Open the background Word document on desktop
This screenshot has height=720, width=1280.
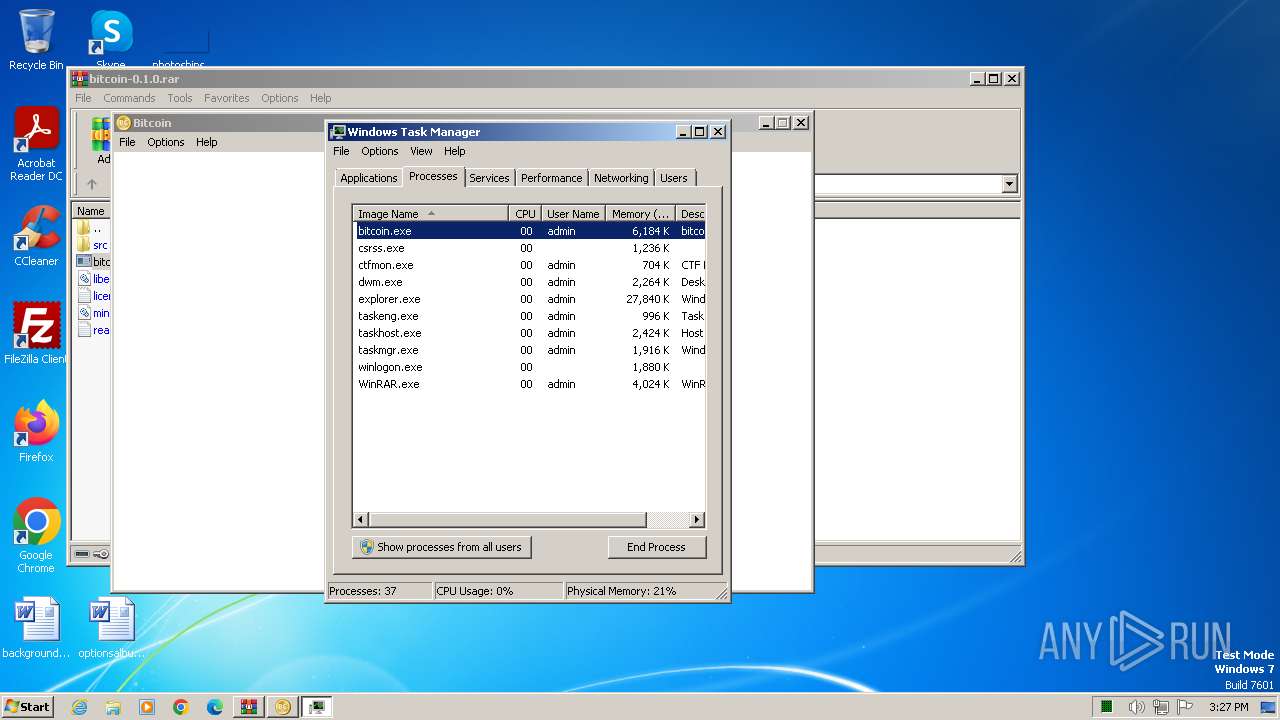pos(36,628)
